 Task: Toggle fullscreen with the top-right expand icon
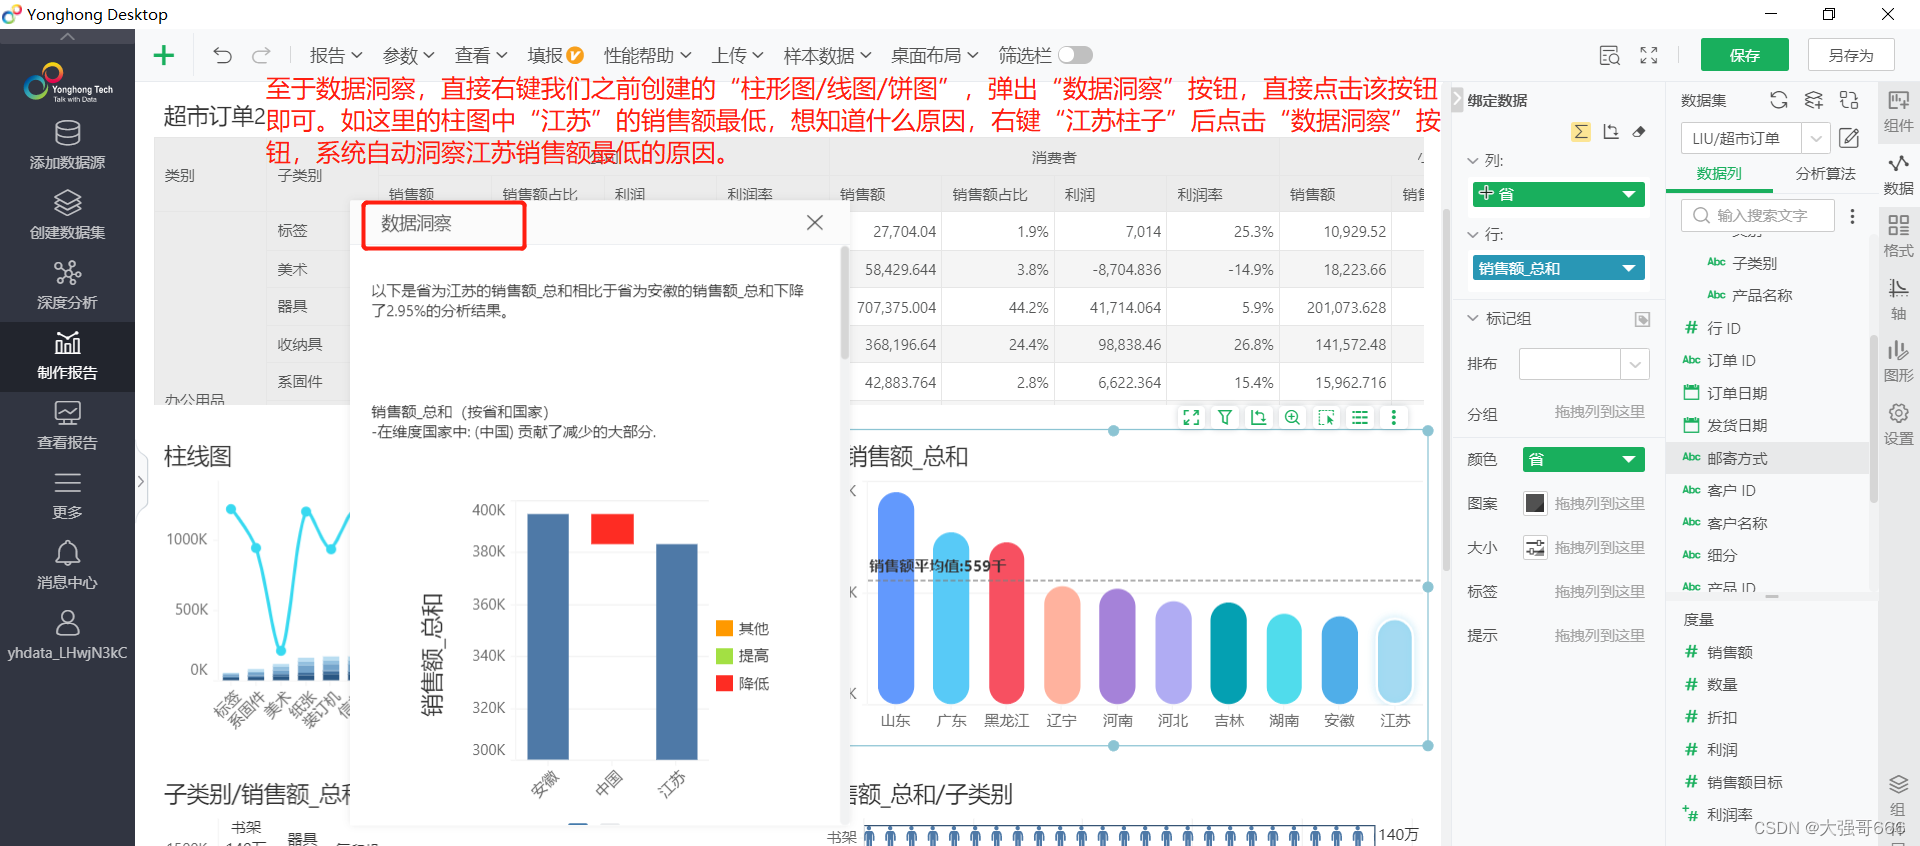point(1649,56)
